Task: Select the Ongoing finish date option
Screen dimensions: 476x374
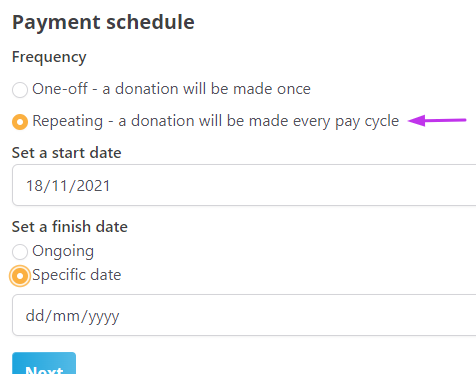Action: point(20,252)
